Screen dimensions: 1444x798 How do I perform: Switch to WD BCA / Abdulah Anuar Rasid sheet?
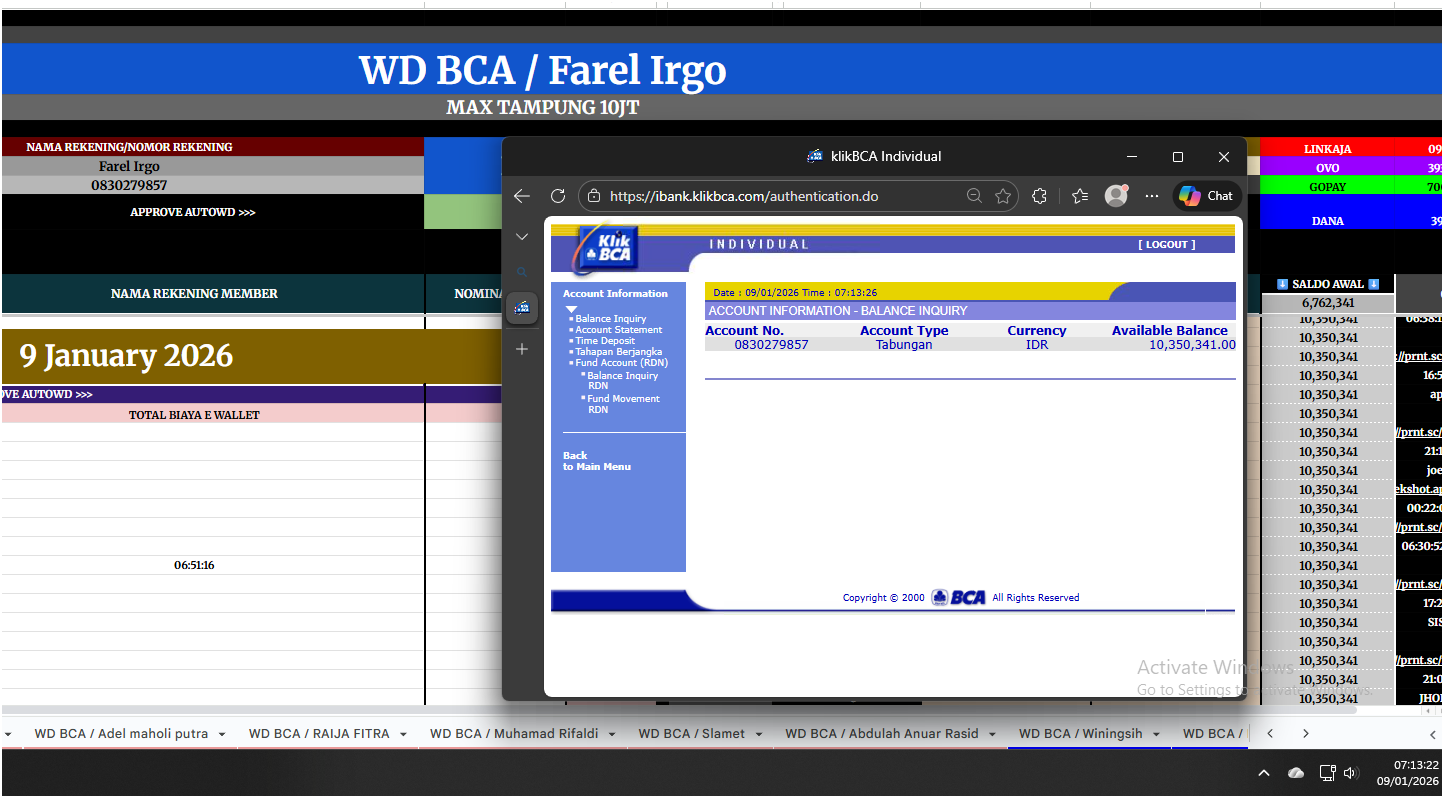tap(882, 734)
